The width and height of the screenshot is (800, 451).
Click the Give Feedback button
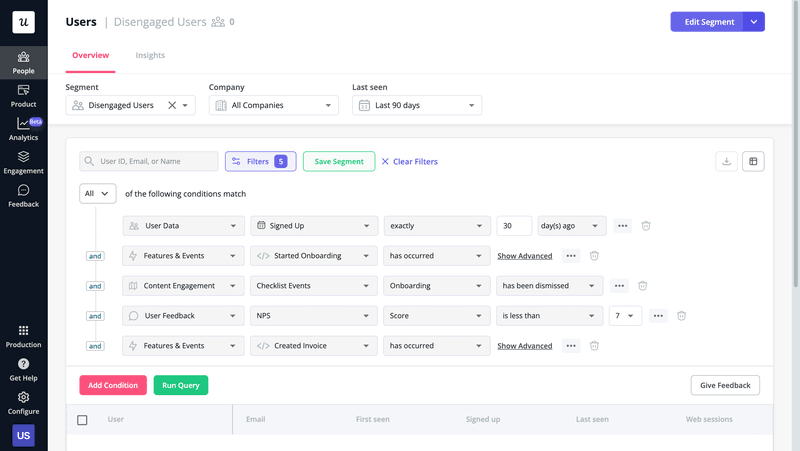[725, 385]
